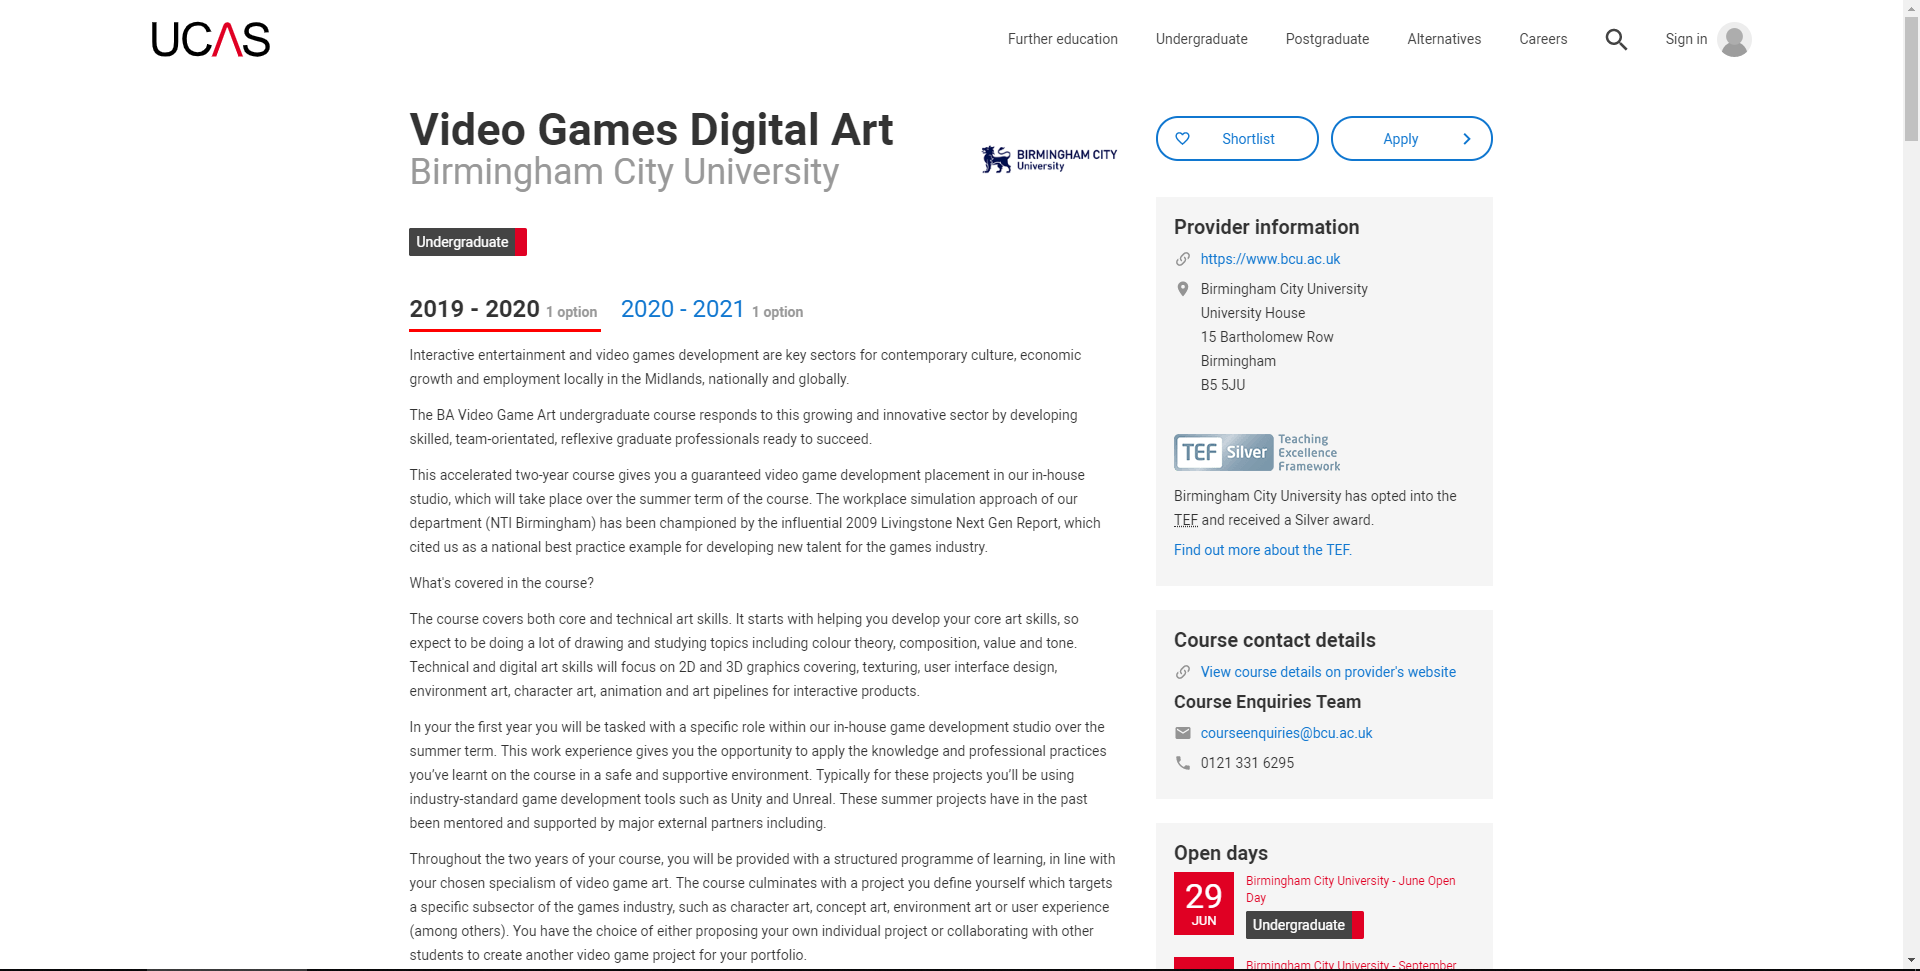1920x971 pixels.
Task: Open the Careers menu
Action: [1543, 39]
